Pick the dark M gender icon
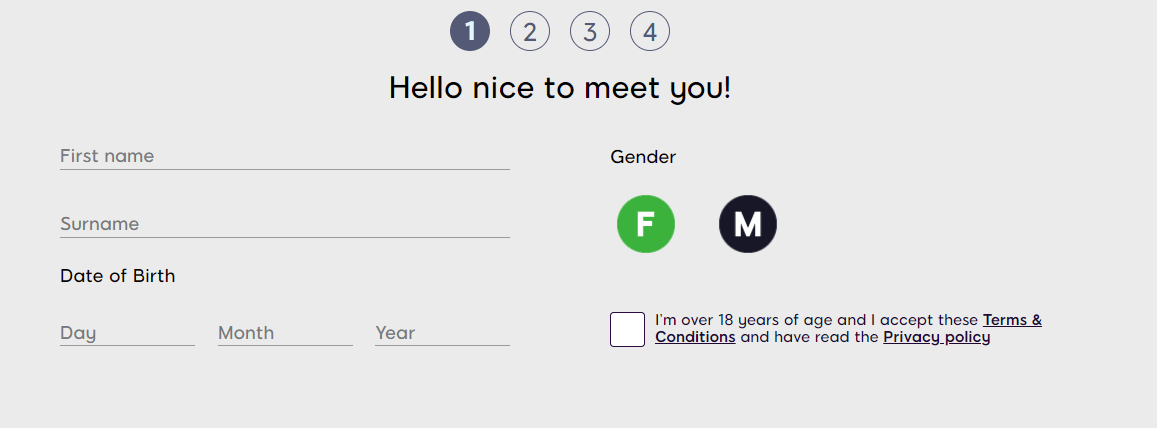The width and height of the screenshot is (1157, 428). tap(748, 224)
